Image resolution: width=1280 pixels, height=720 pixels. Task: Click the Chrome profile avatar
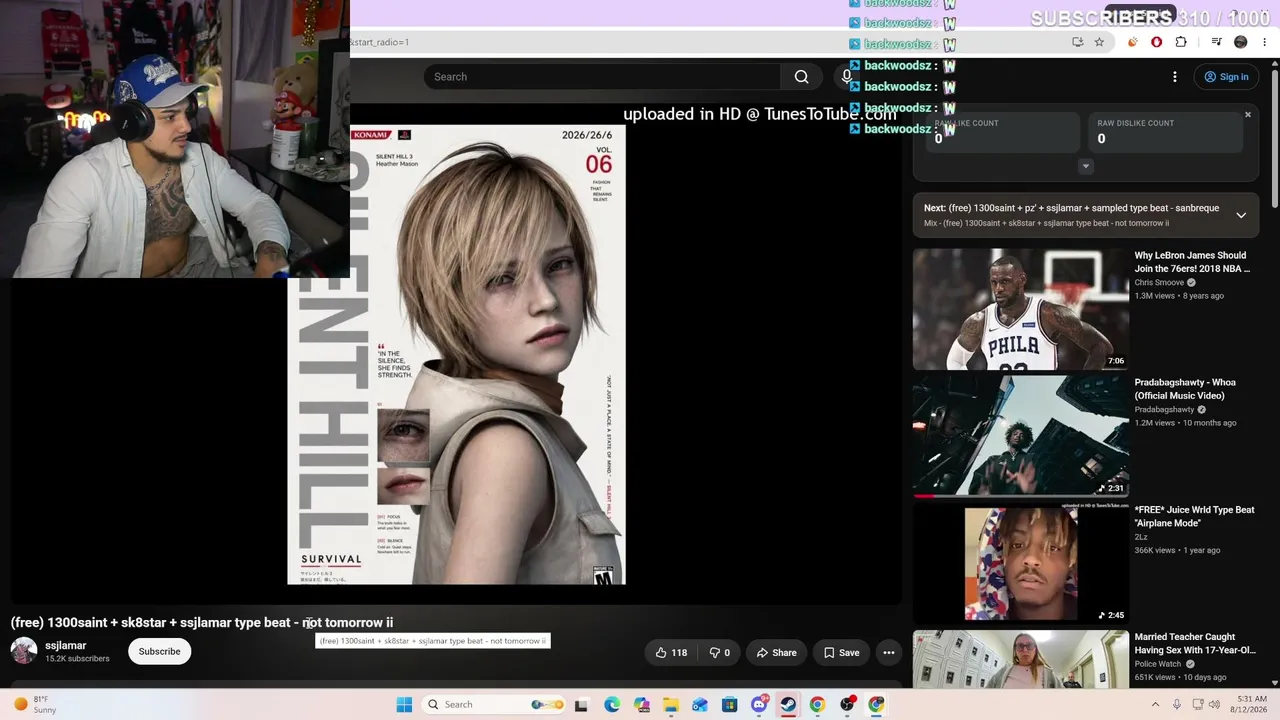tap(1241, 42)
